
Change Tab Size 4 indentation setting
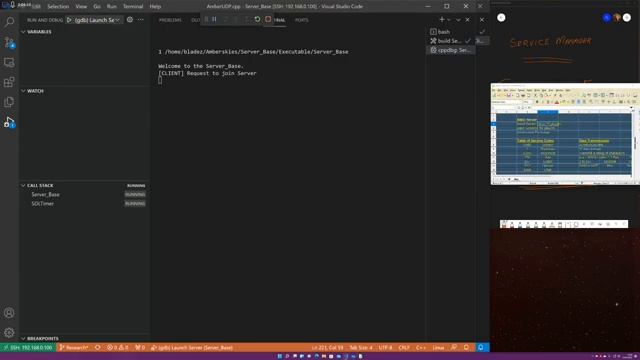tap(361, 348)
